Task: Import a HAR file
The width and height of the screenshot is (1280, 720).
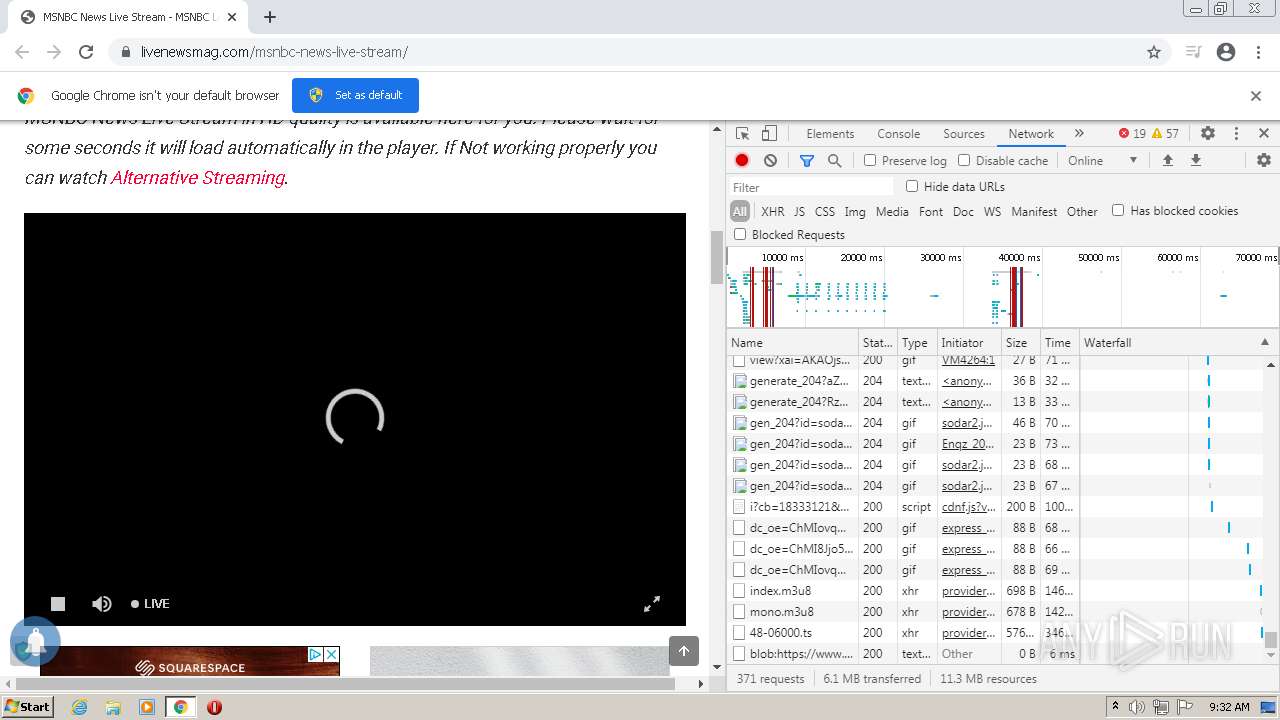Action: coord(1167,160)
